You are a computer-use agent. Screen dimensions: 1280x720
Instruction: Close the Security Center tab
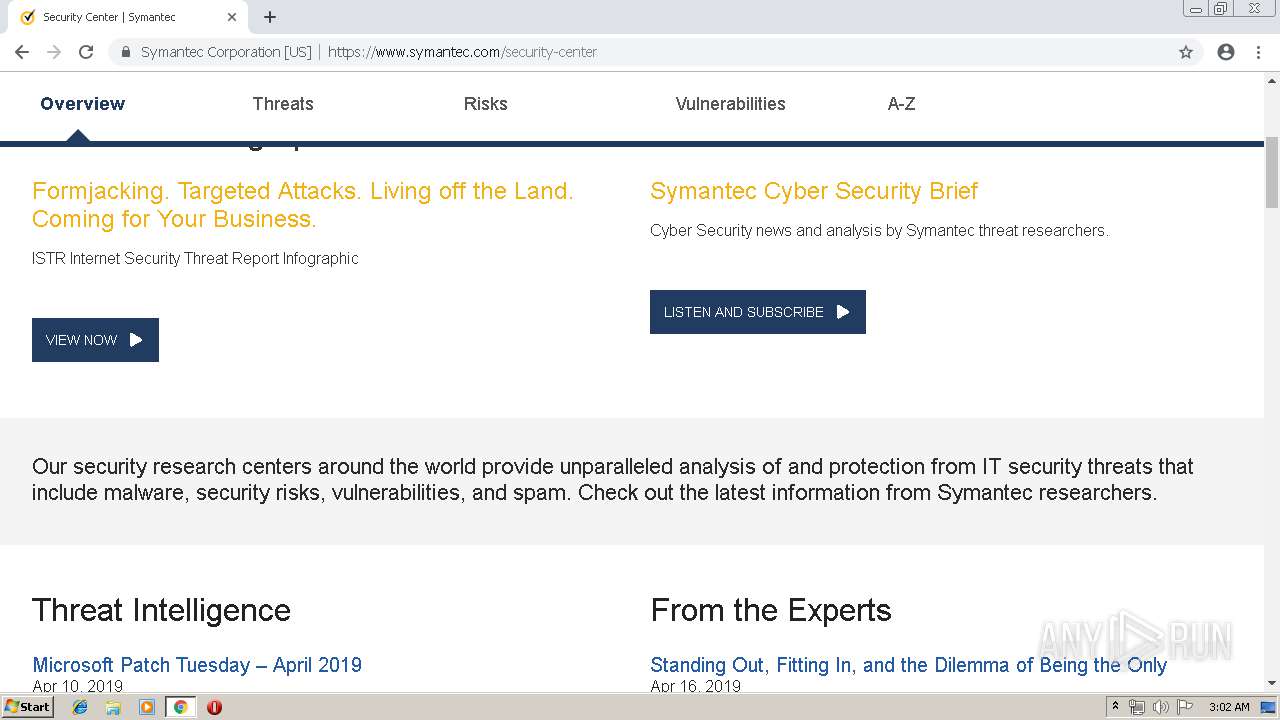[x=232, y=17]
